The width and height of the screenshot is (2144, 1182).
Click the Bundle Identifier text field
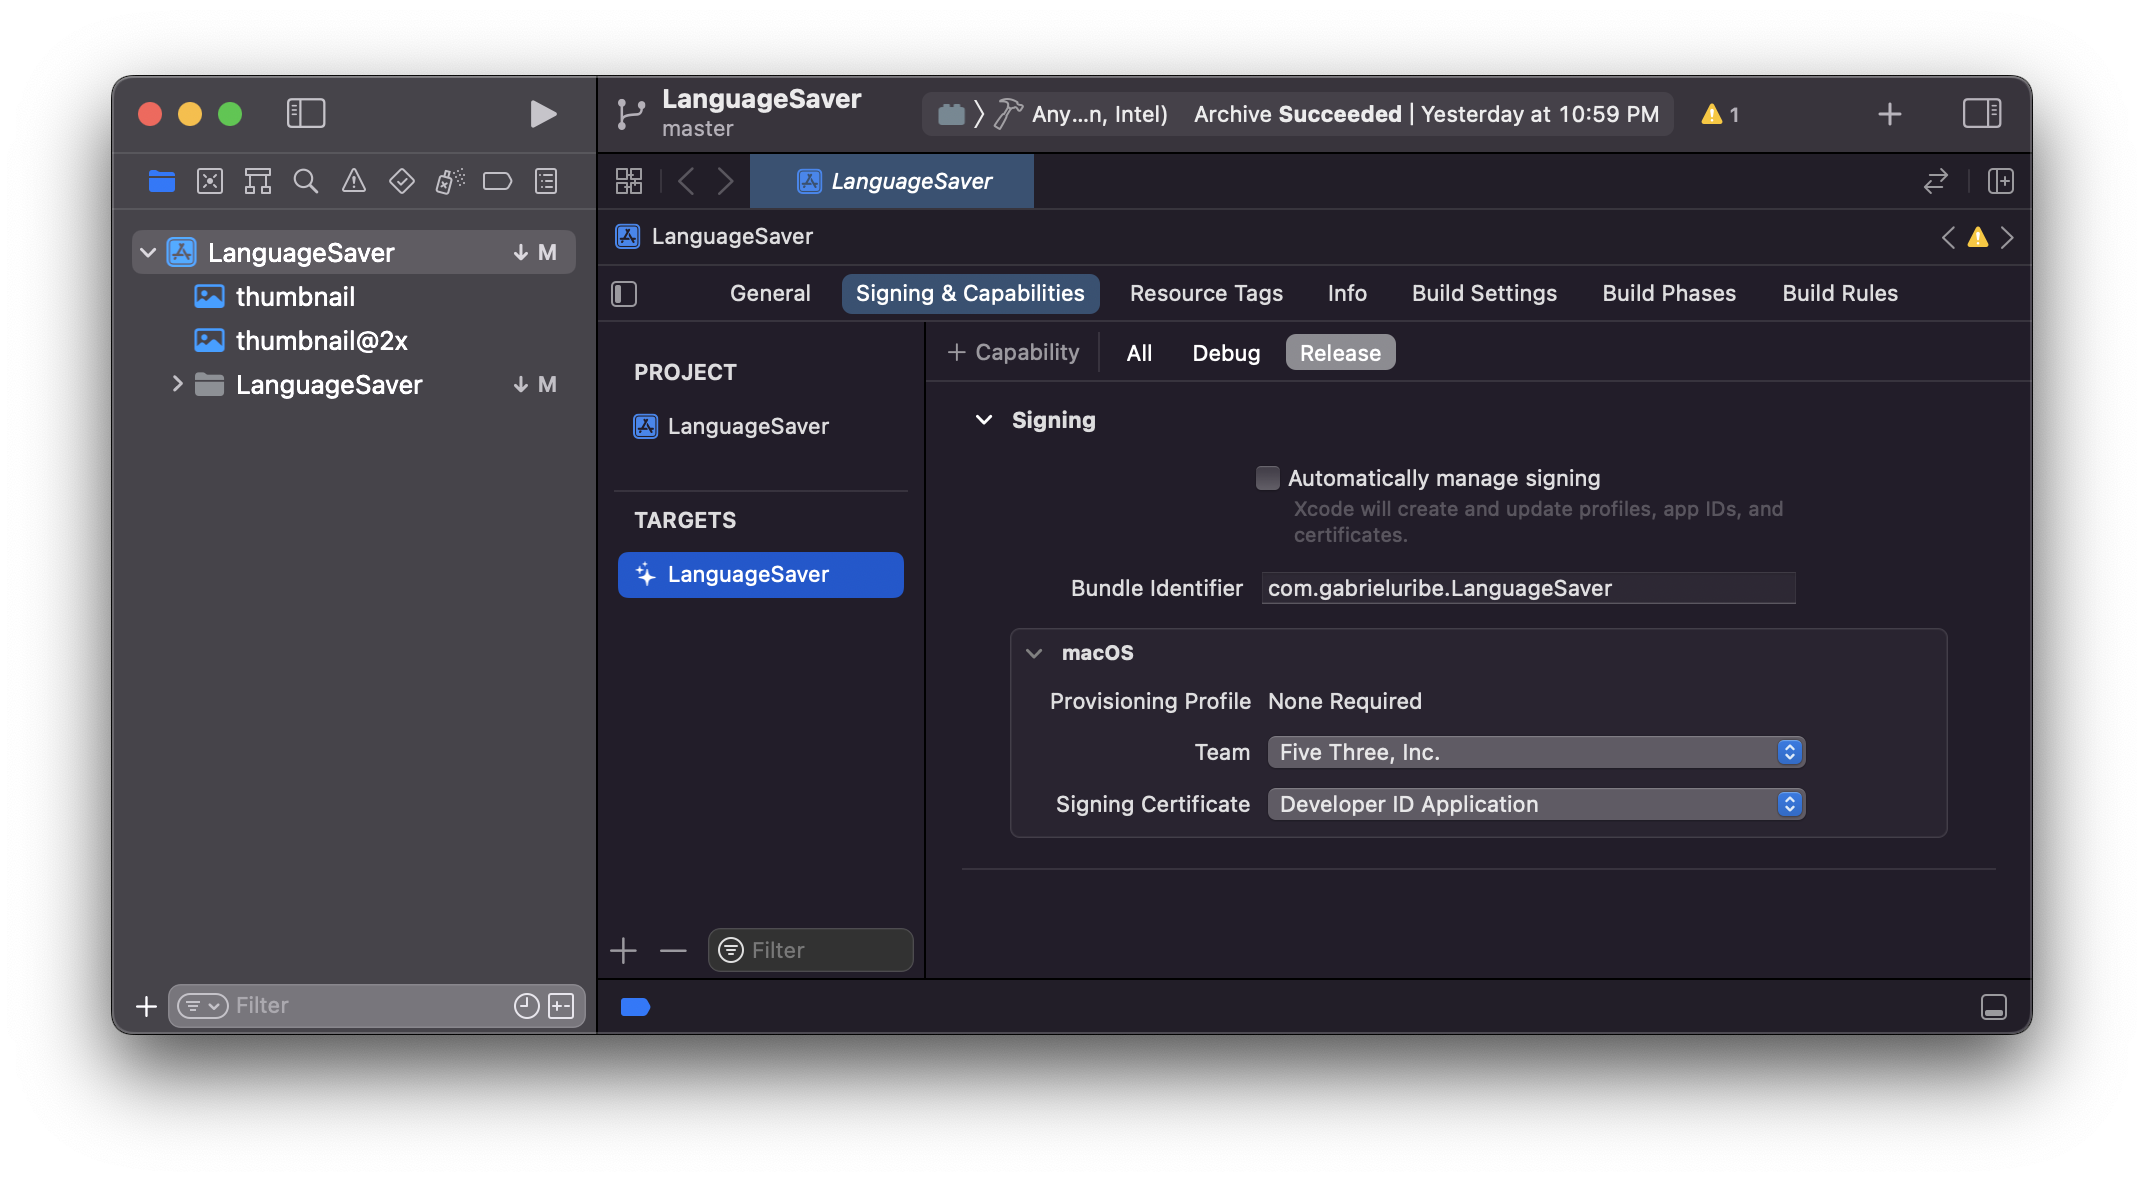[x=1528, y=588]
